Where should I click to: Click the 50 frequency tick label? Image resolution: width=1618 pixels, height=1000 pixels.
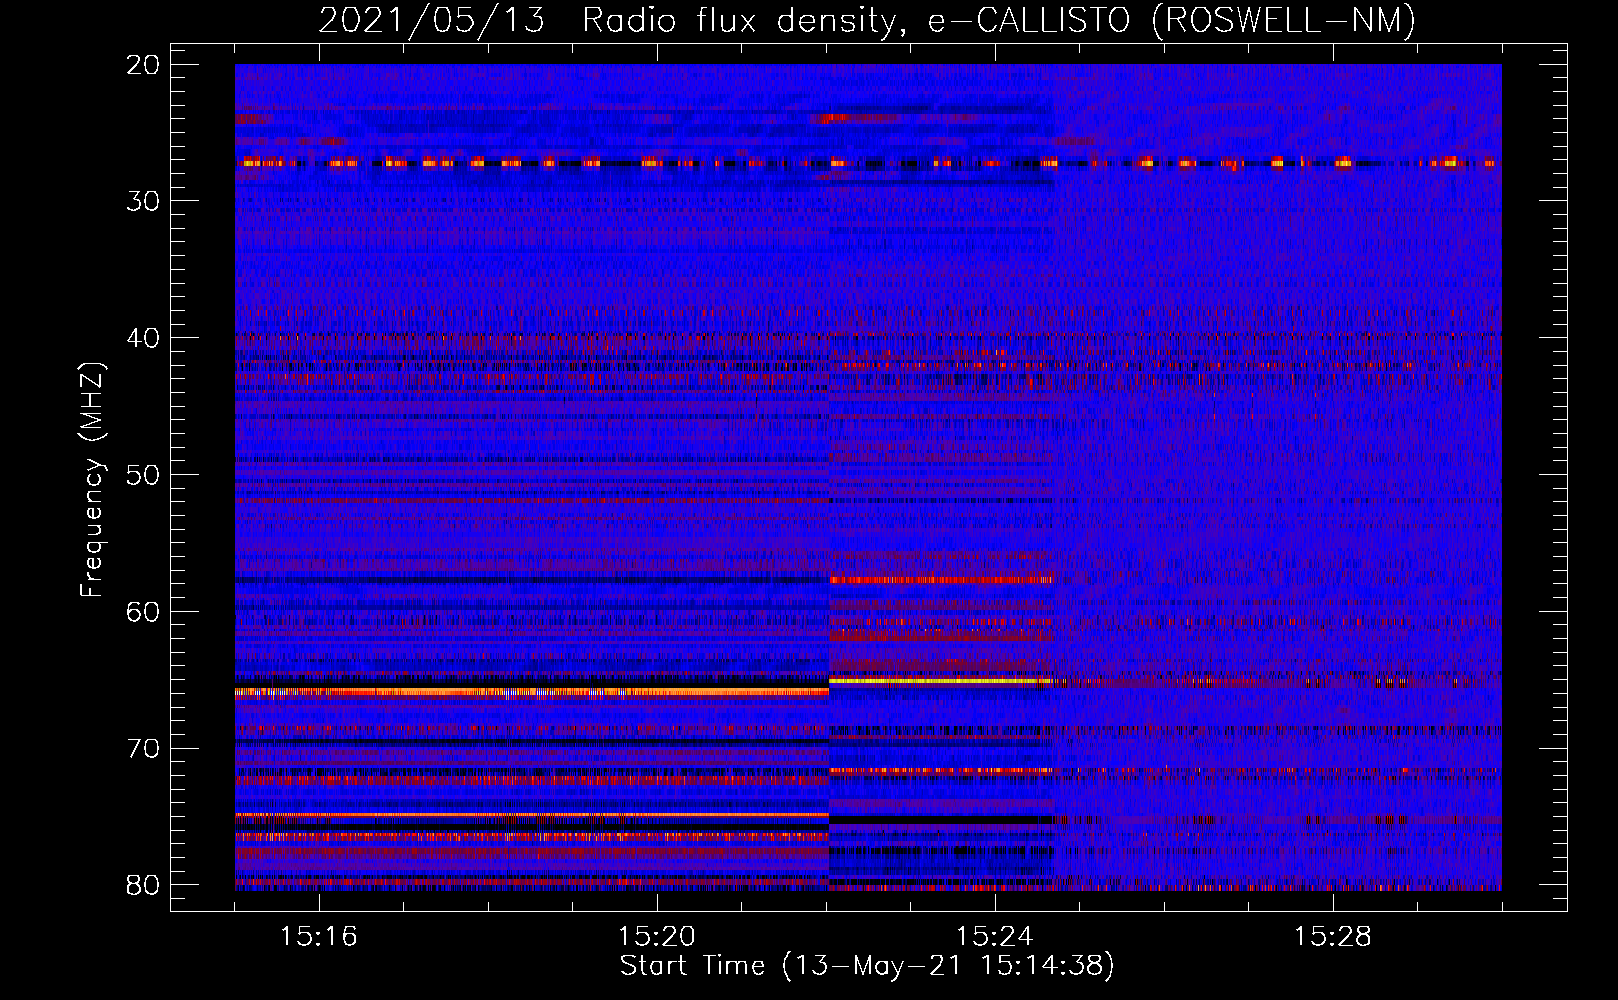point(144,475)
